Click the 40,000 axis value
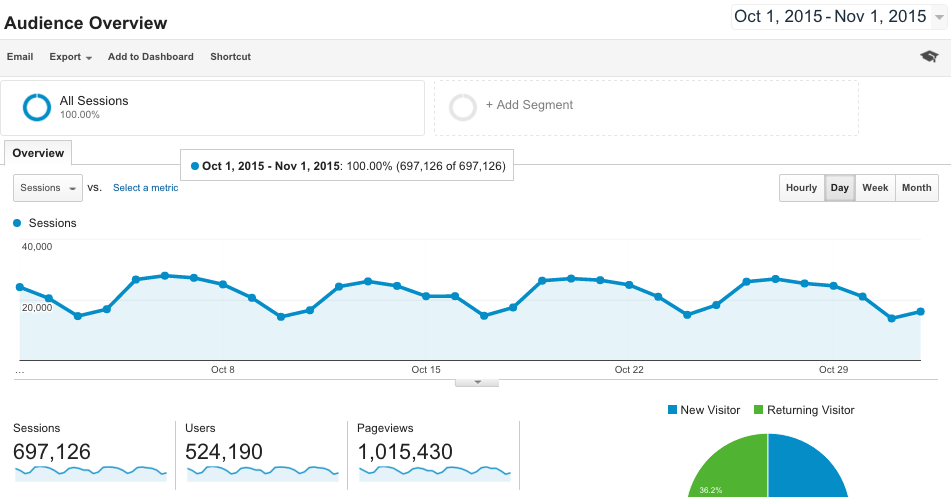This screenshot has height=497, width=951. pos(37,246)
